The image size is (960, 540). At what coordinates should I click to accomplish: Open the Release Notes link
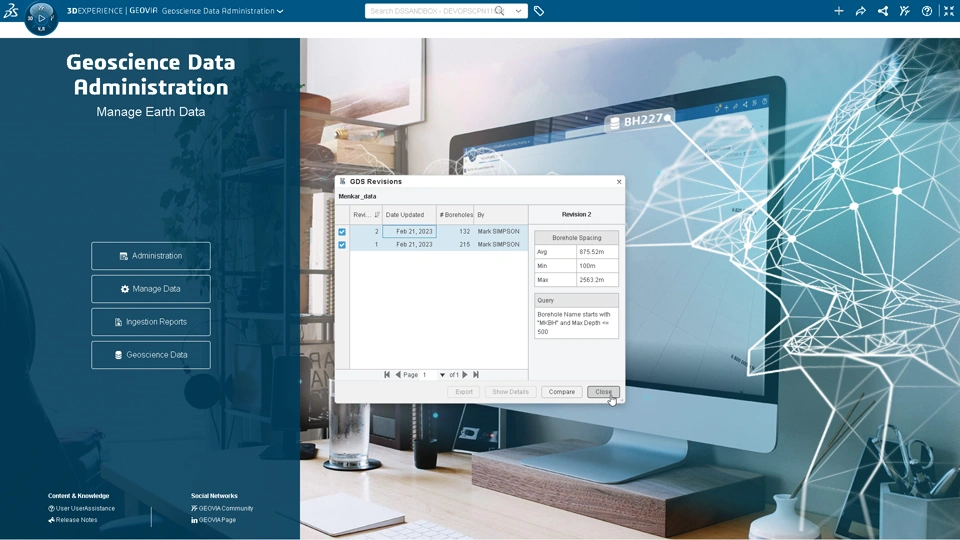coord(72,520)
